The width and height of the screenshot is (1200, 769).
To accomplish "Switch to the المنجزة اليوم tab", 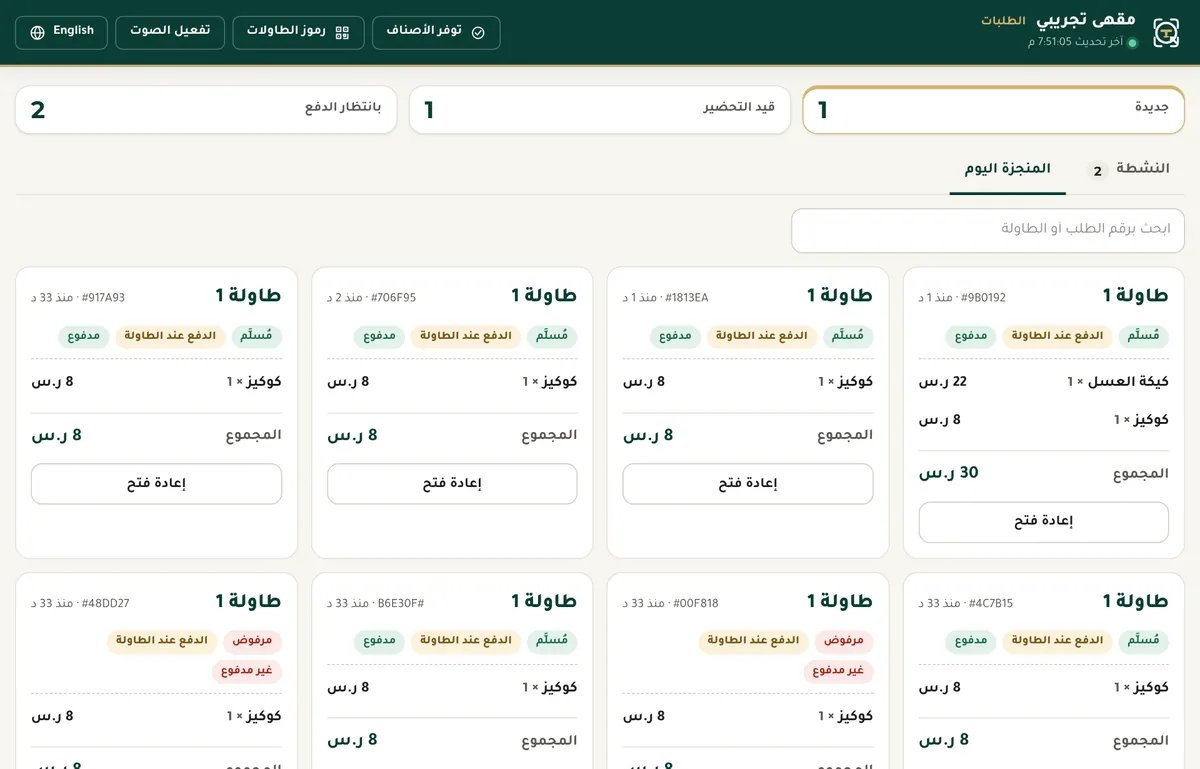I will point(1007,170).
